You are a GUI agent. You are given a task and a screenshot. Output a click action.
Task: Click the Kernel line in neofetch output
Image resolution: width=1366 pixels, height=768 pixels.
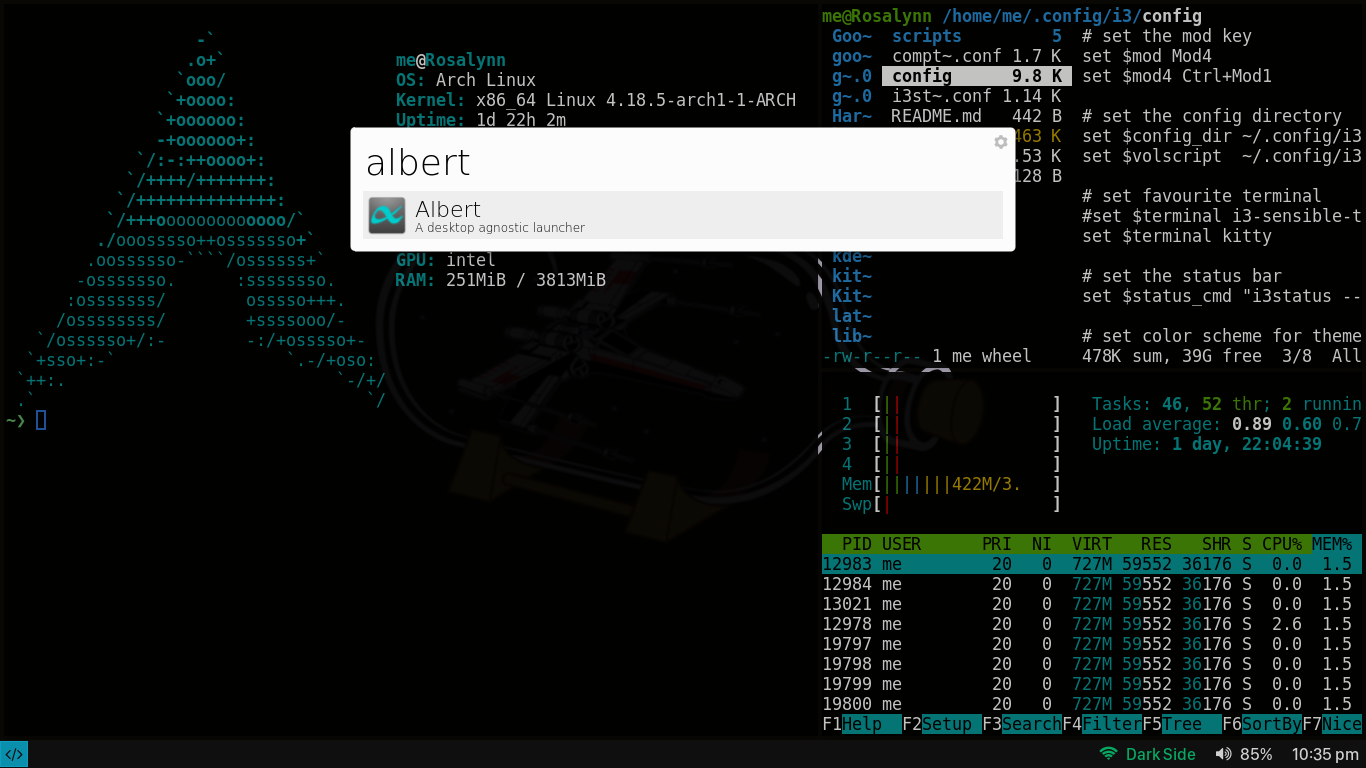596,100
